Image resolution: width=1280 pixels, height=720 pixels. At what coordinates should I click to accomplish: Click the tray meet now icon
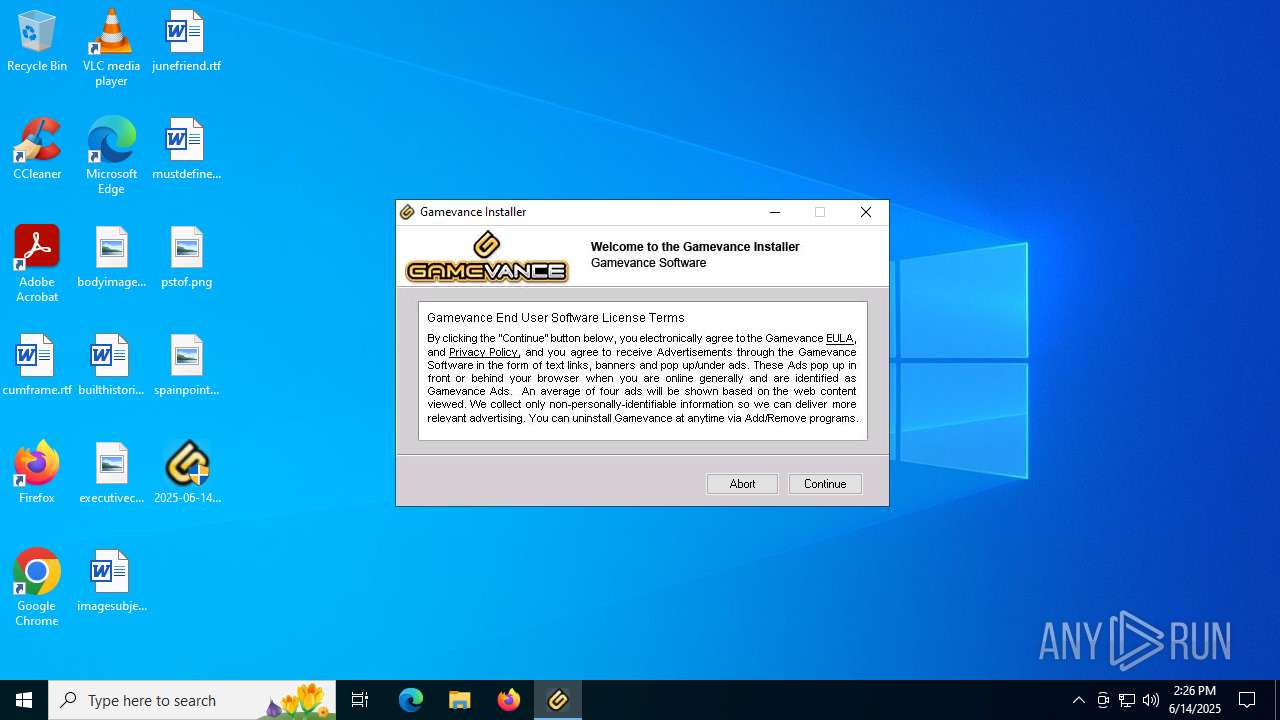(1103, 700)
